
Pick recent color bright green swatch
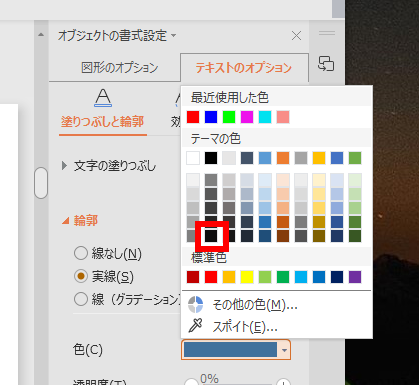coord(229,117)
